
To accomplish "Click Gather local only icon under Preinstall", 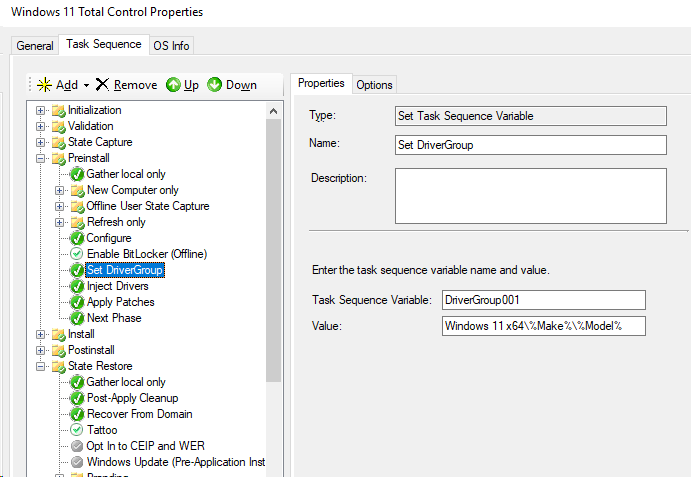I will 77,174.
